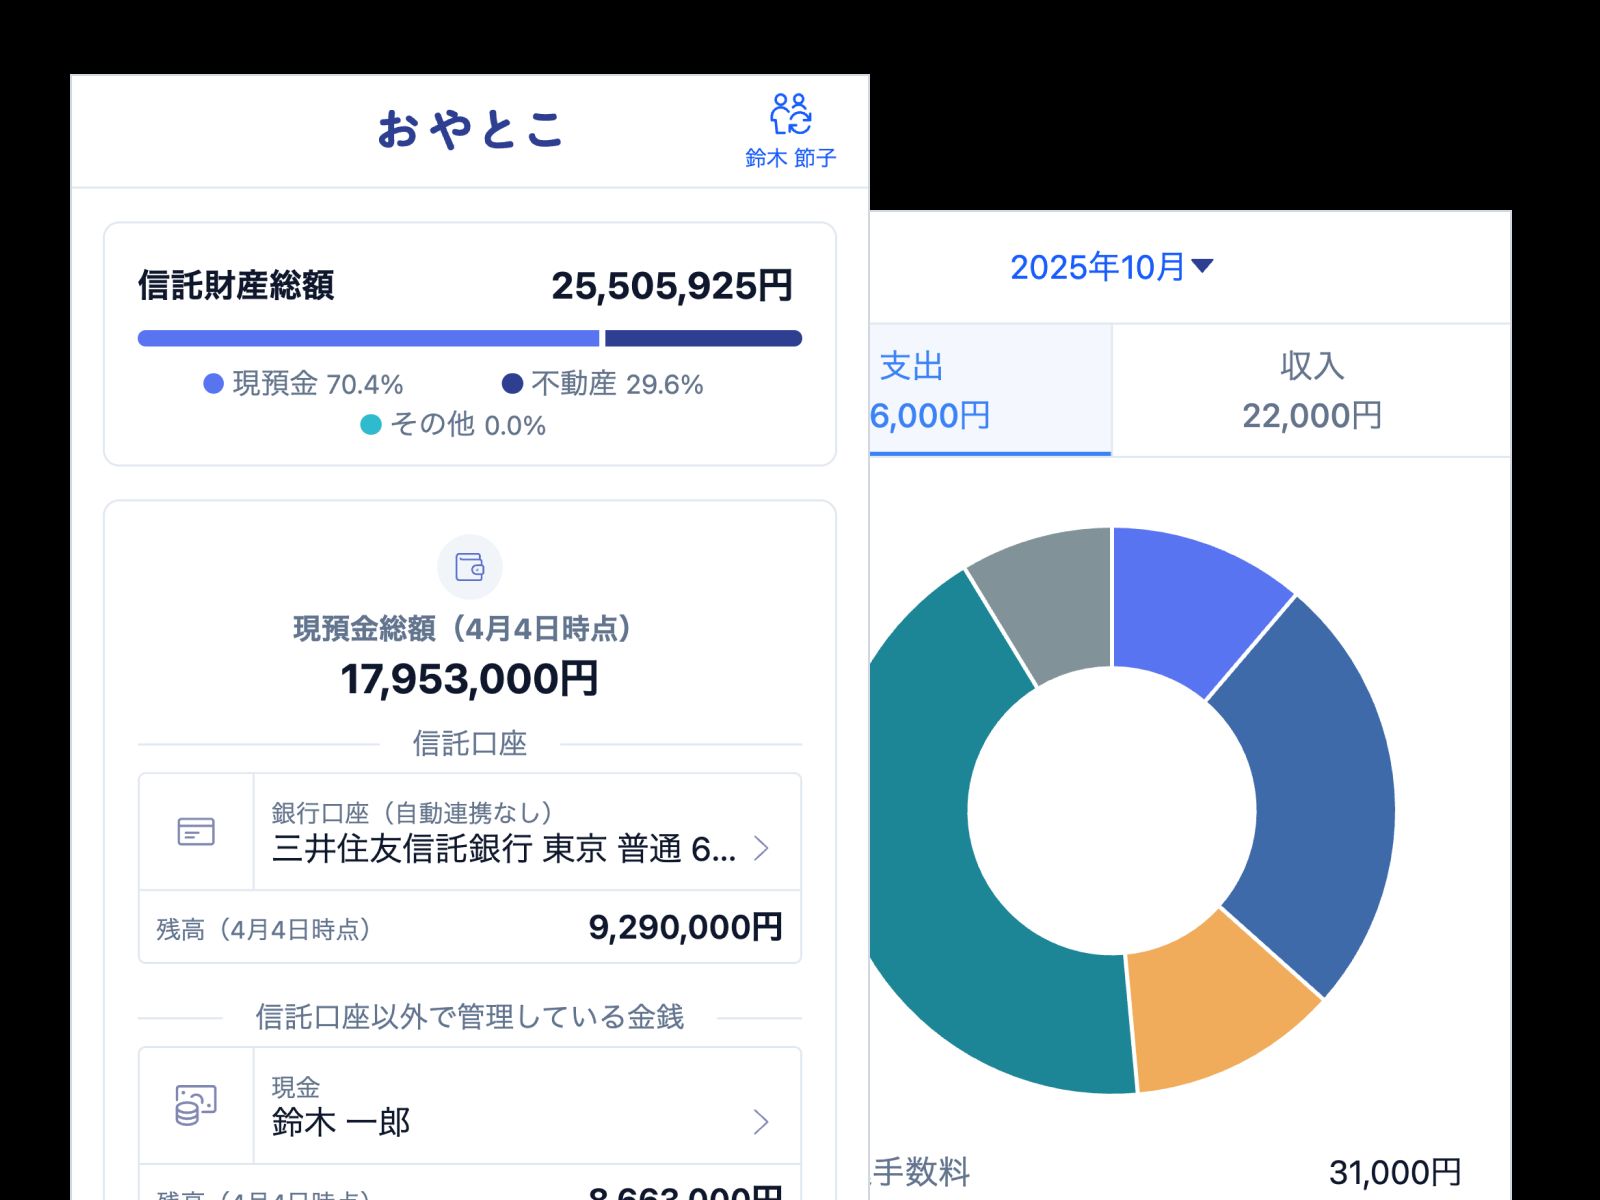Click the その他 legend dot
Screen dimensions: 1600x1200
[x=369, y=425]
